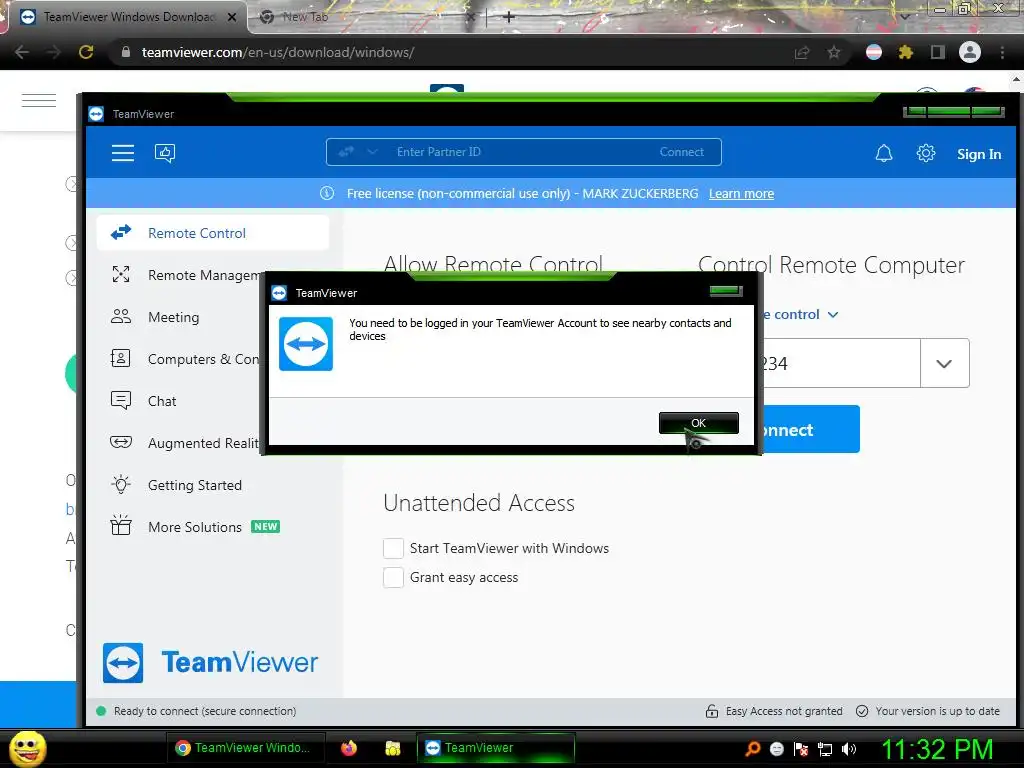The height and width of the screenshot is (768, 1024).
Task: Click the Getting Started lightbulb icon
Action: coord(121,484)
